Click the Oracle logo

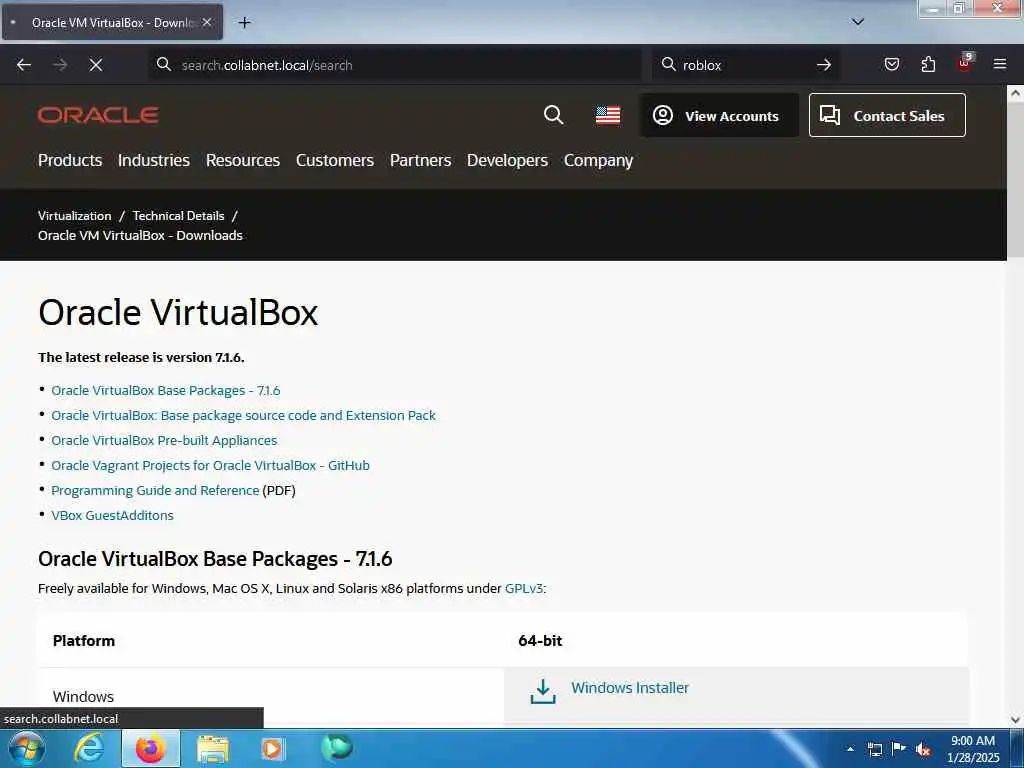point(98,115)
